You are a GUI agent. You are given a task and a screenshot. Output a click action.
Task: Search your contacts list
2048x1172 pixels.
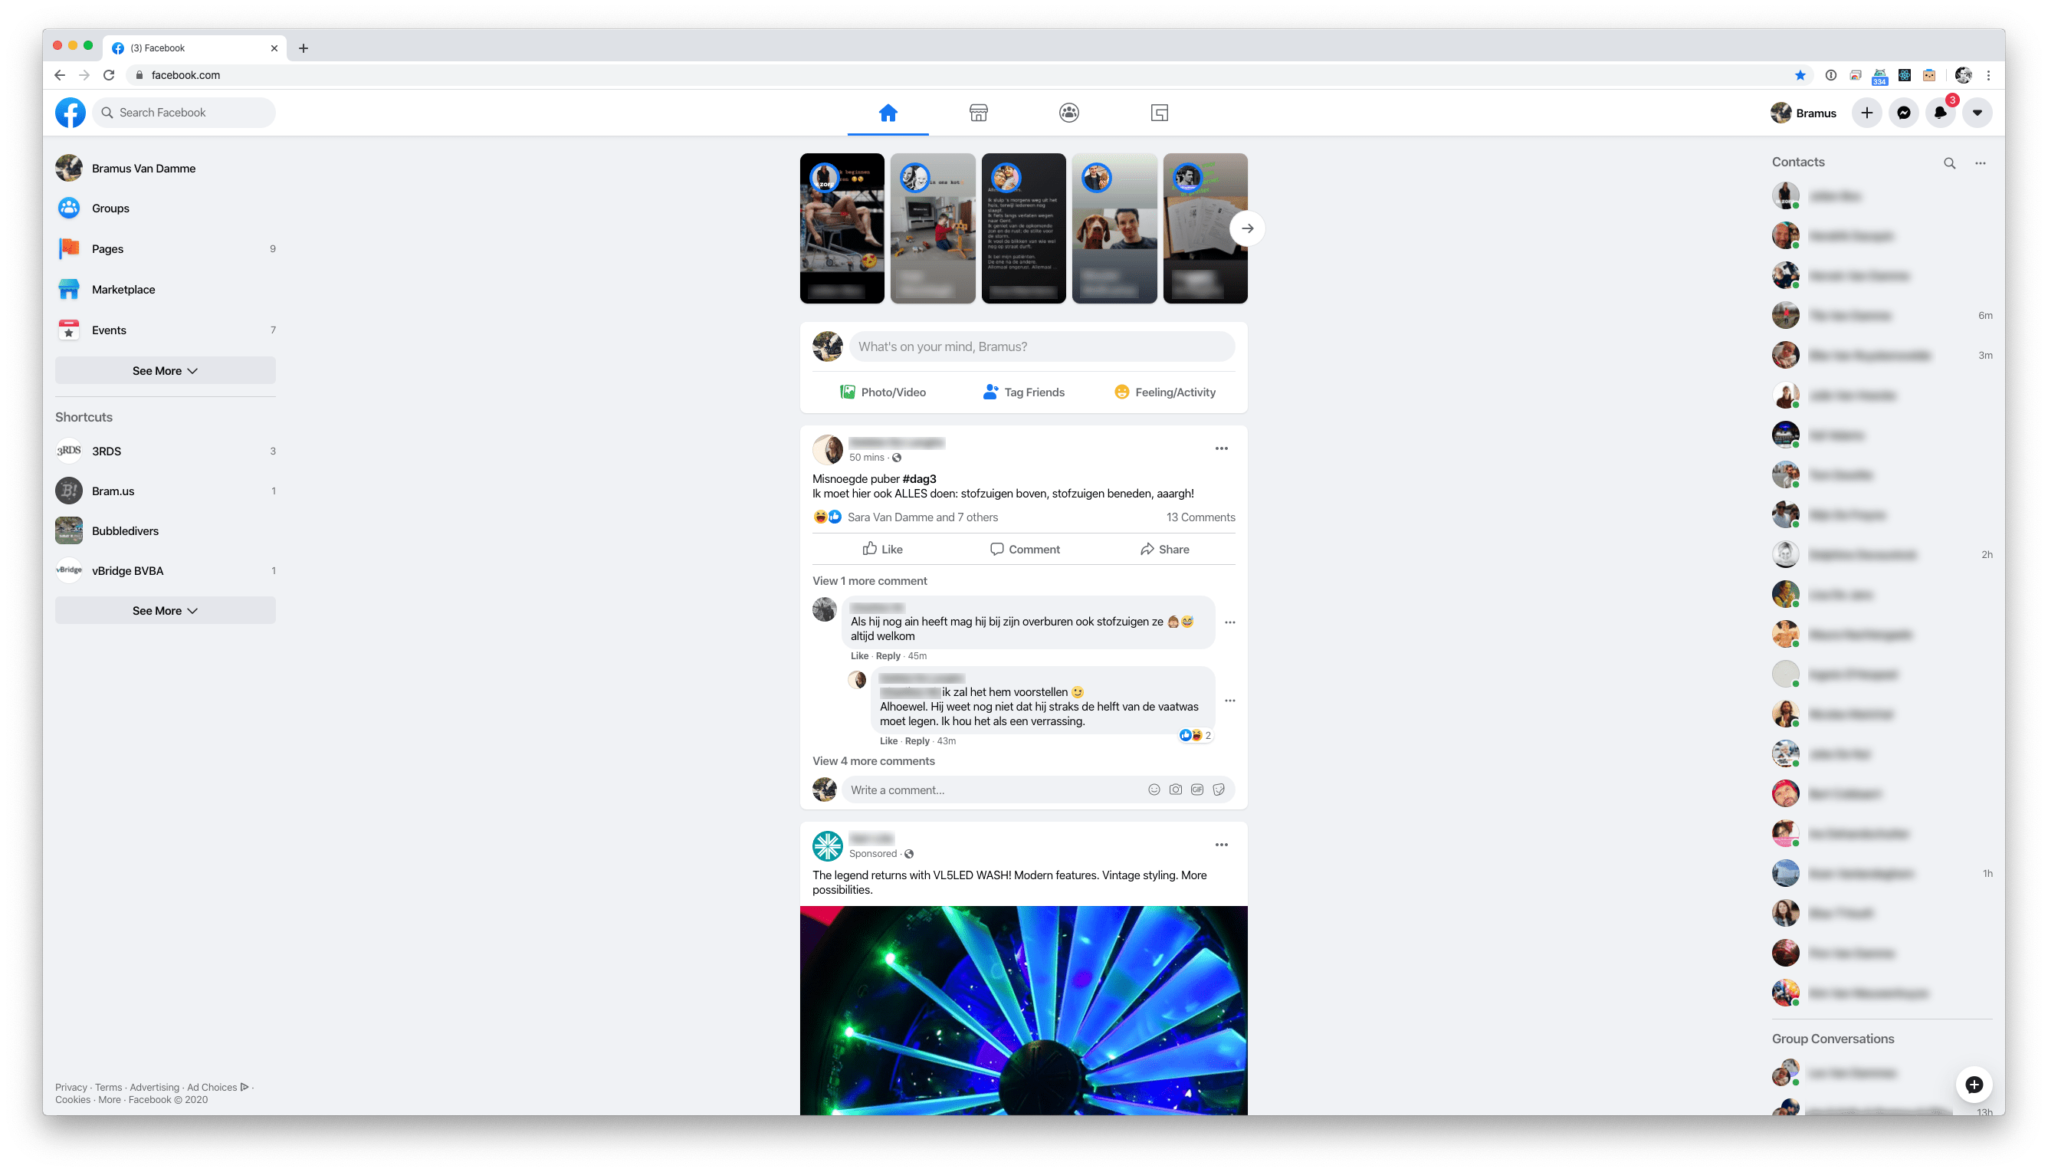(1950, 162)
